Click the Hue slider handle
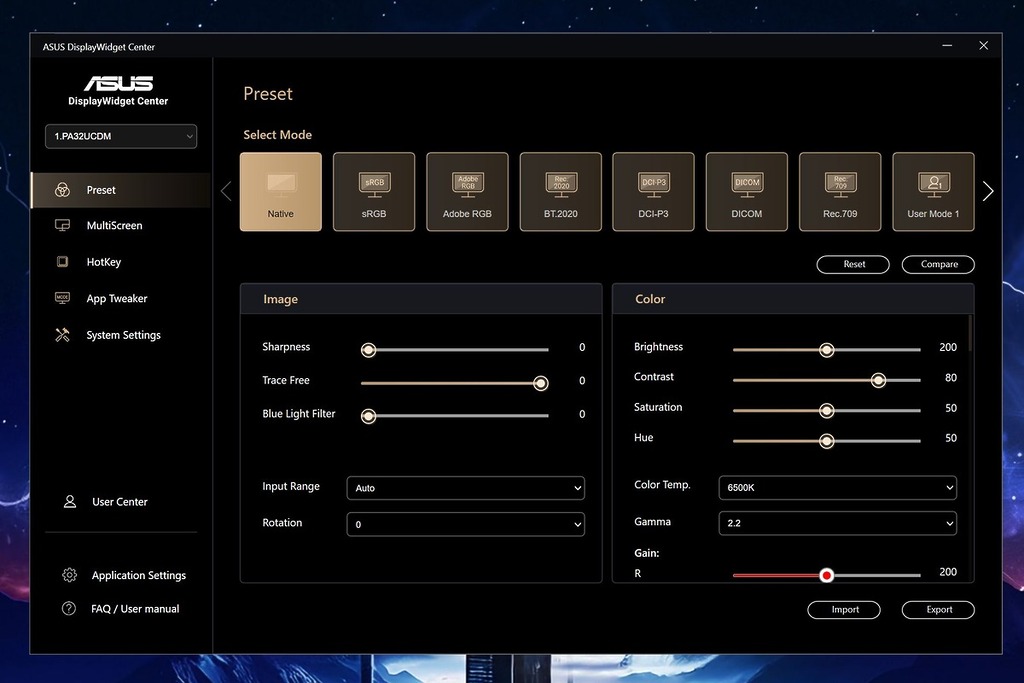The image size is (1024, 683). coord(827,441)
